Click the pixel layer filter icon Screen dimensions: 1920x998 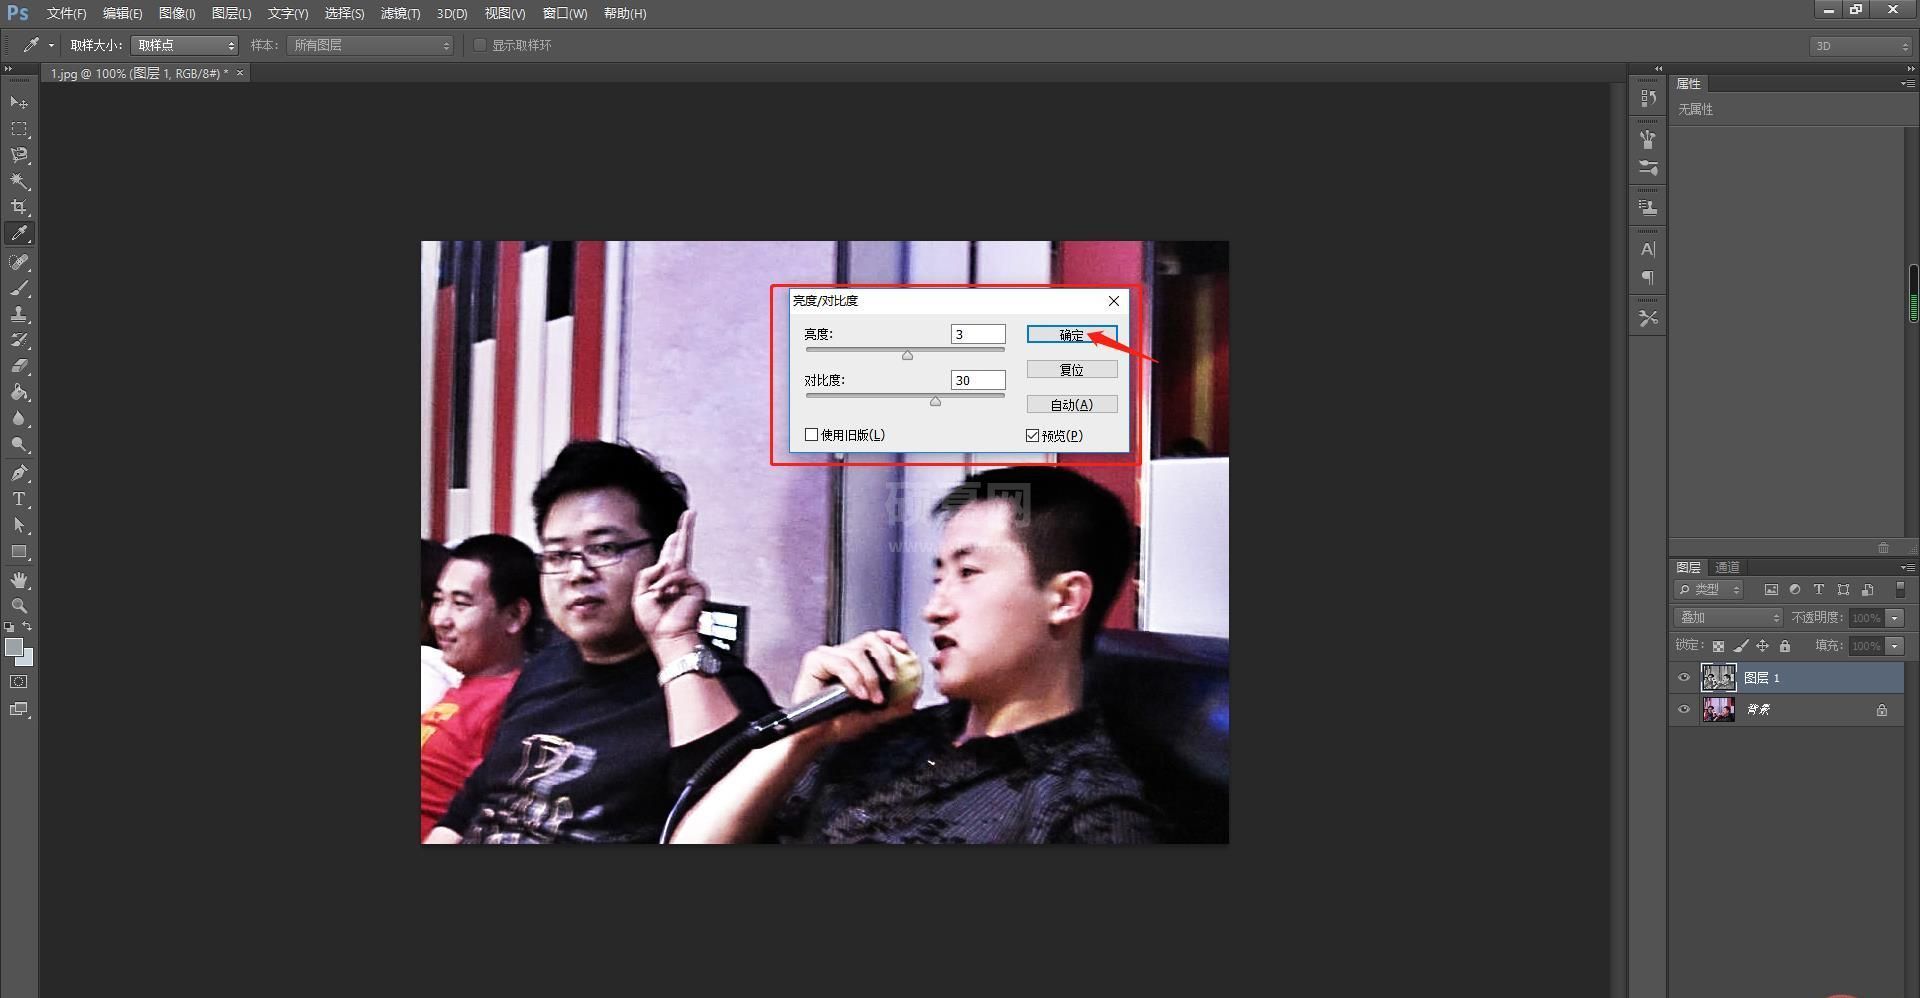[1771, 590]
